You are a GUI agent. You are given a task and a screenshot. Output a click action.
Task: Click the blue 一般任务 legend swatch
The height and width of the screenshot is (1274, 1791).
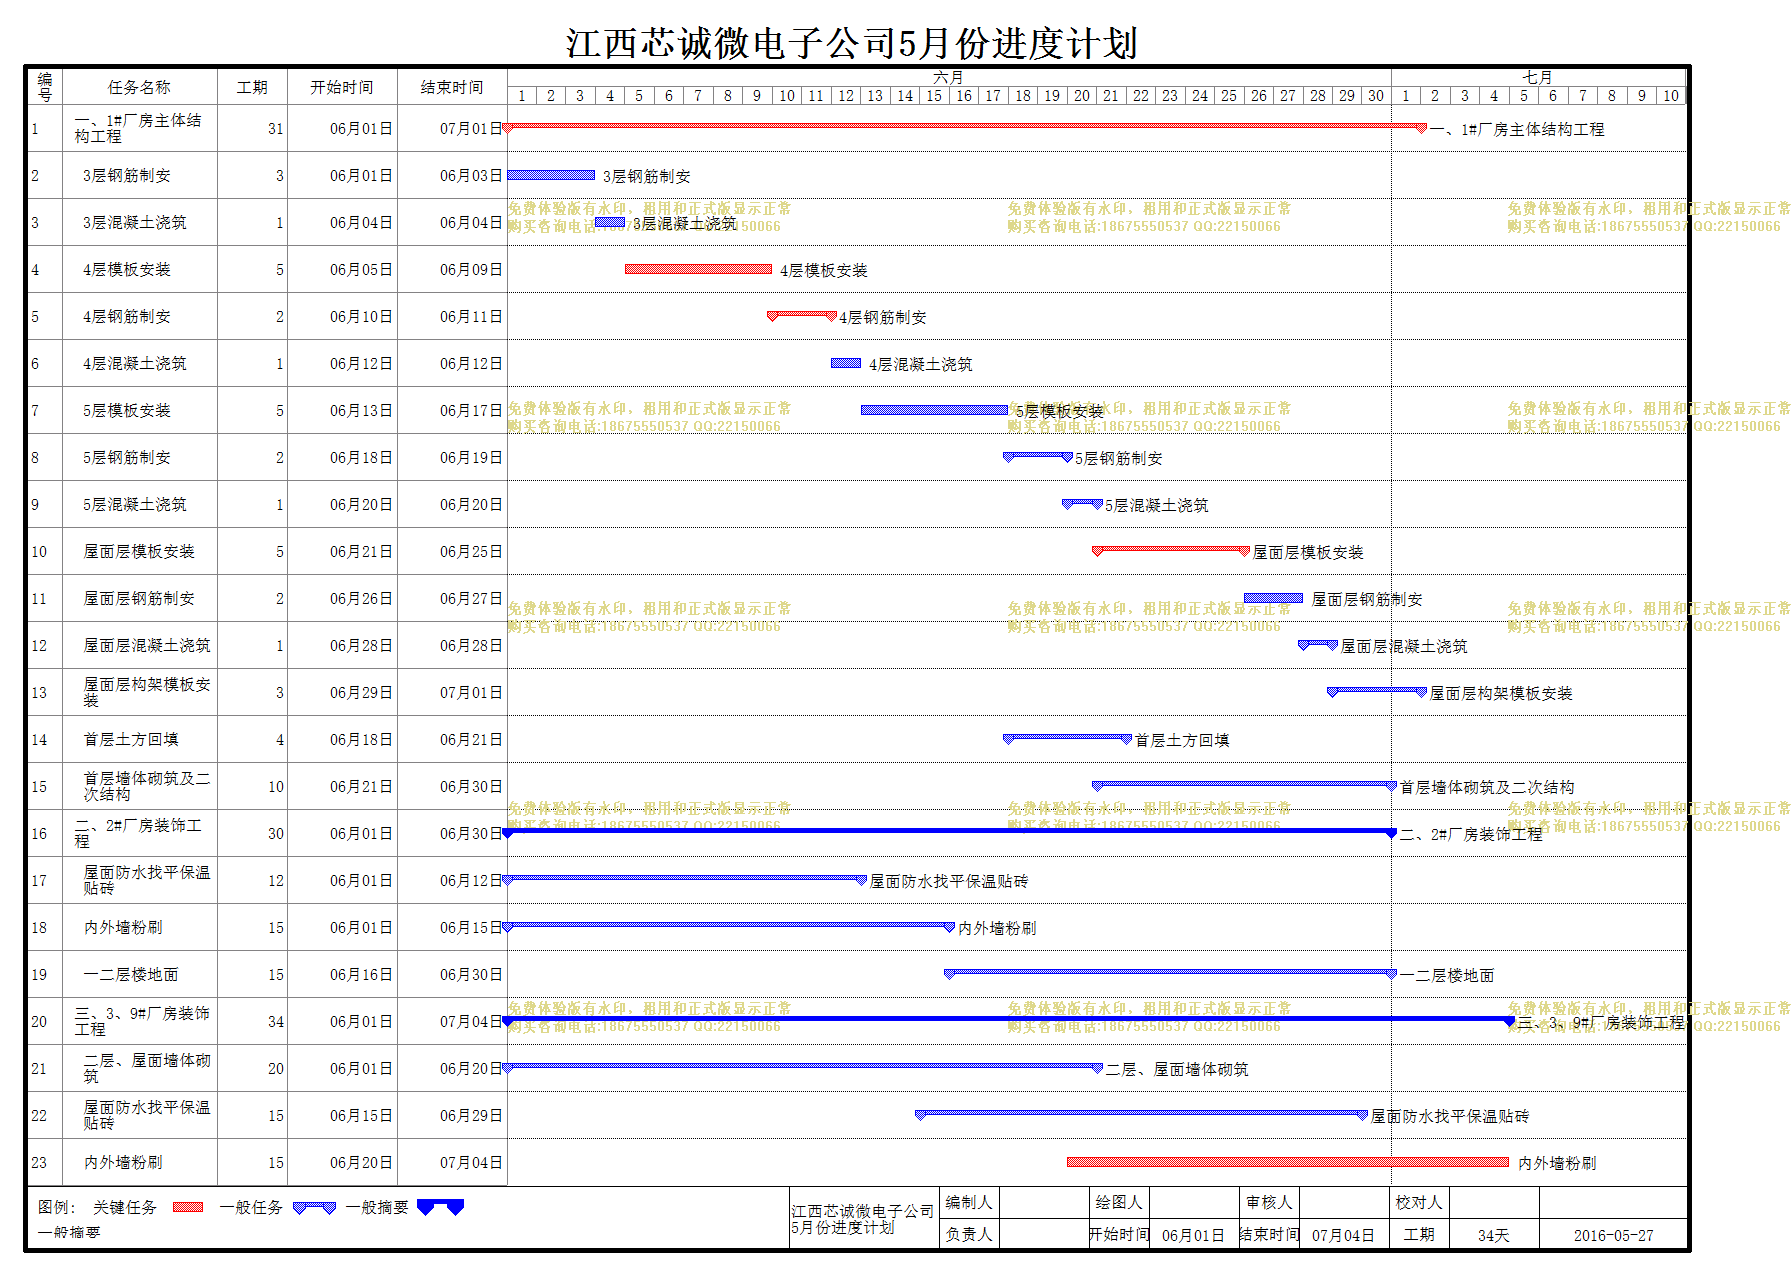pyautogui.click(x=314, y=1207)
